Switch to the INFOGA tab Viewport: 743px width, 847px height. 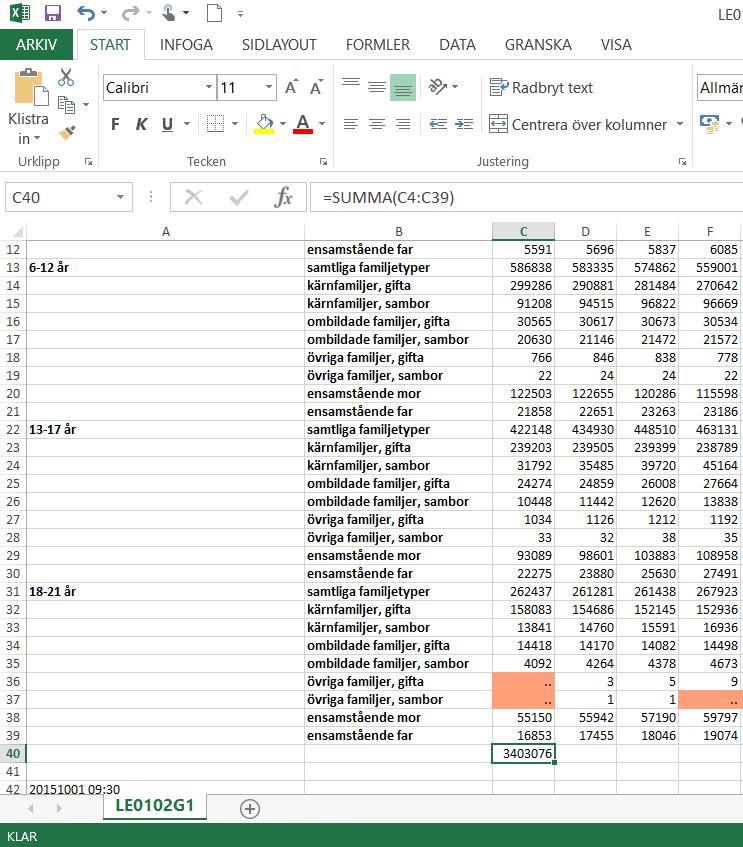click(x=186, y=44)
